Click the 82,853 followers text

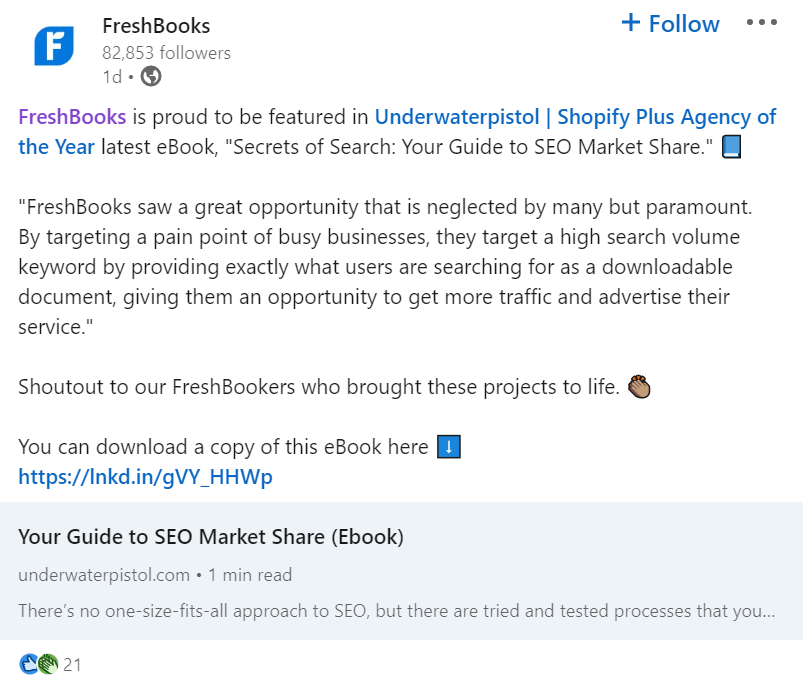click(166, 52)
